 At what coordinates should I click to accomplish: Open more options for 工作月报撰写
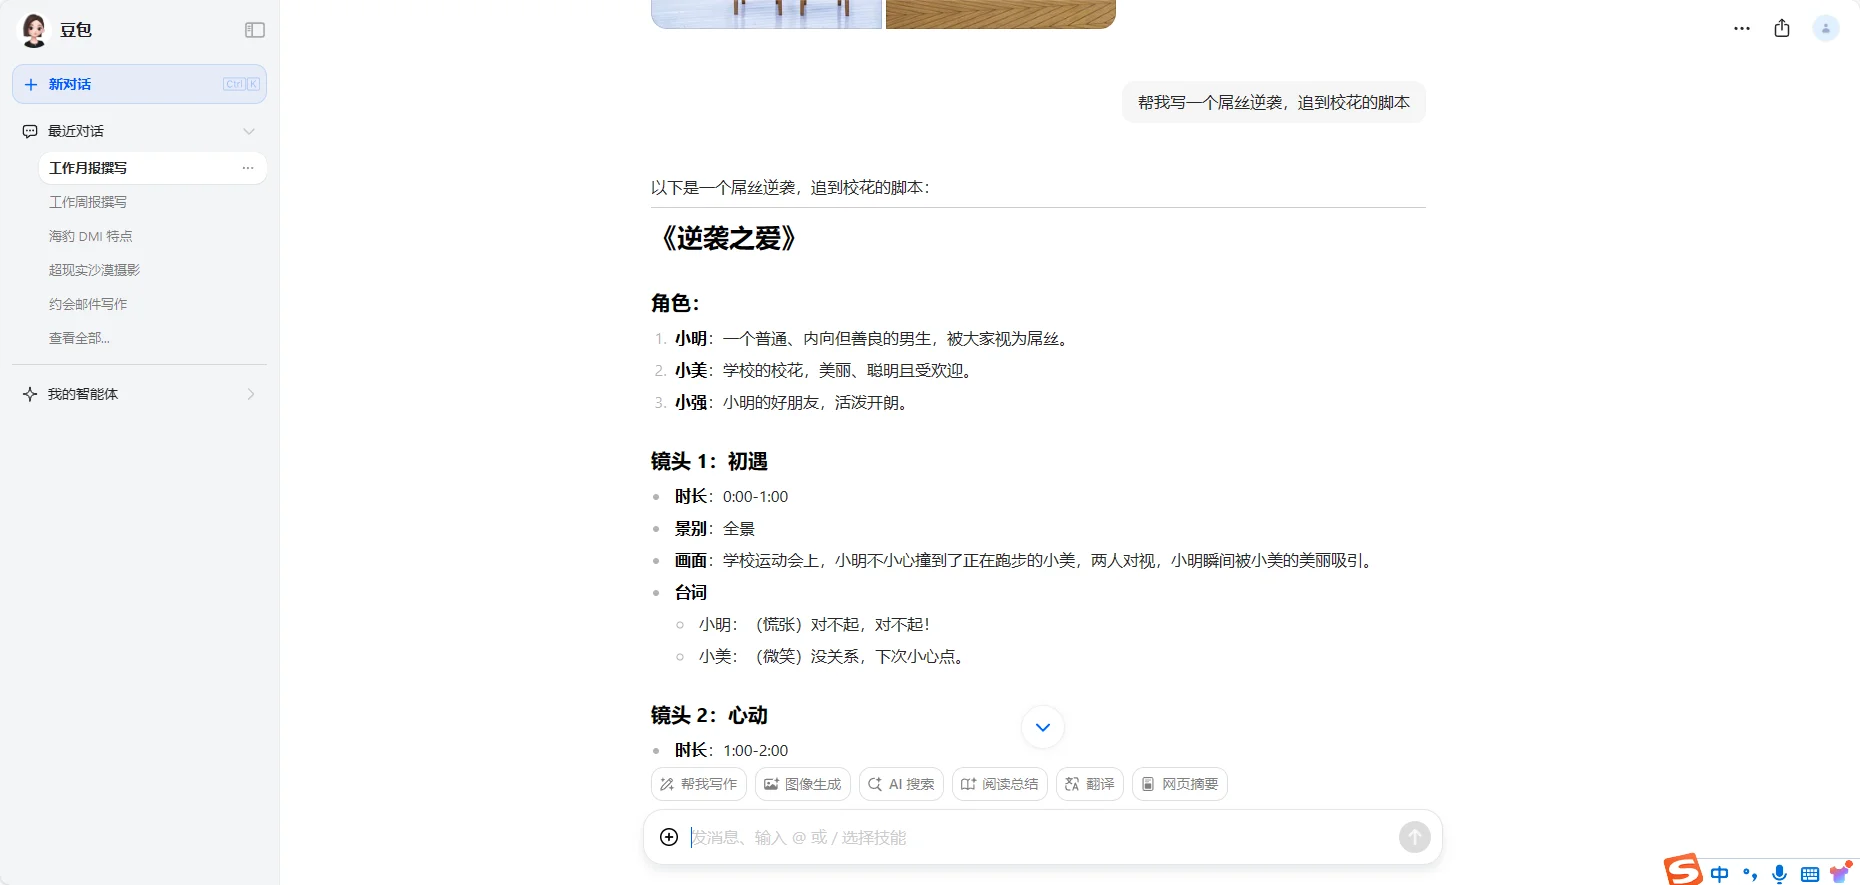248,168
